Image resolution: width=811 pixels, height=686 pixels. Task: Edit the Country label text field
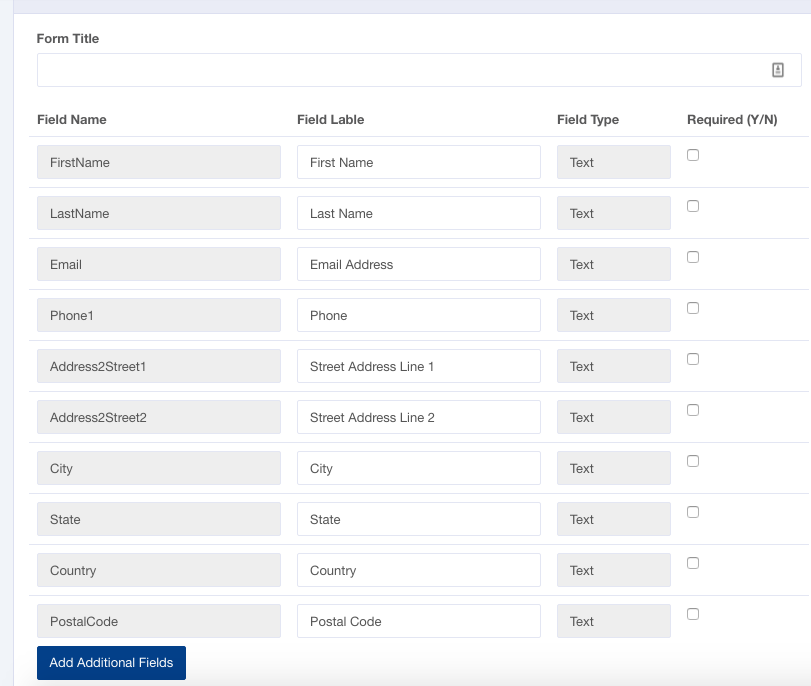pos(418,570)
